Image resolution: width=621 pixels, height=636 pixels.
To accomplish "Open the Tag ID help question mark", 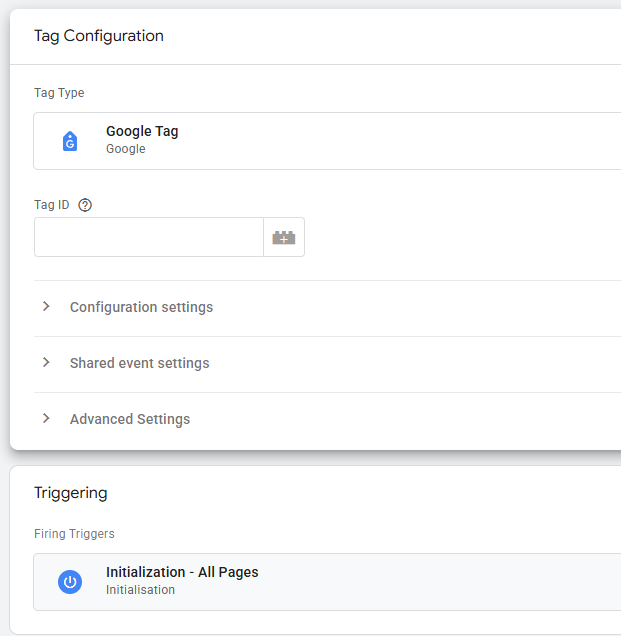I will [85, 205].
